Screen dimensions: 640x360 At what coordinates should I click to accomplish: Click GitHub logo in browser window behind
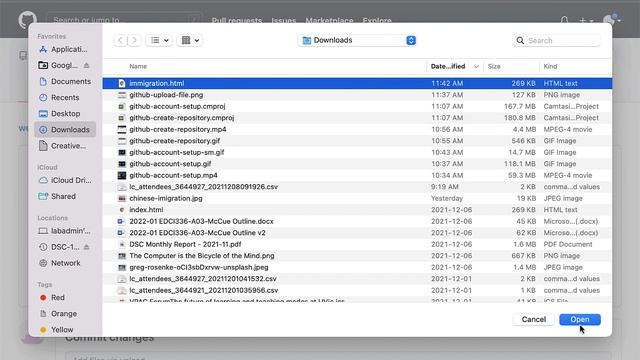pyautogui.click(x=28, y=19)
